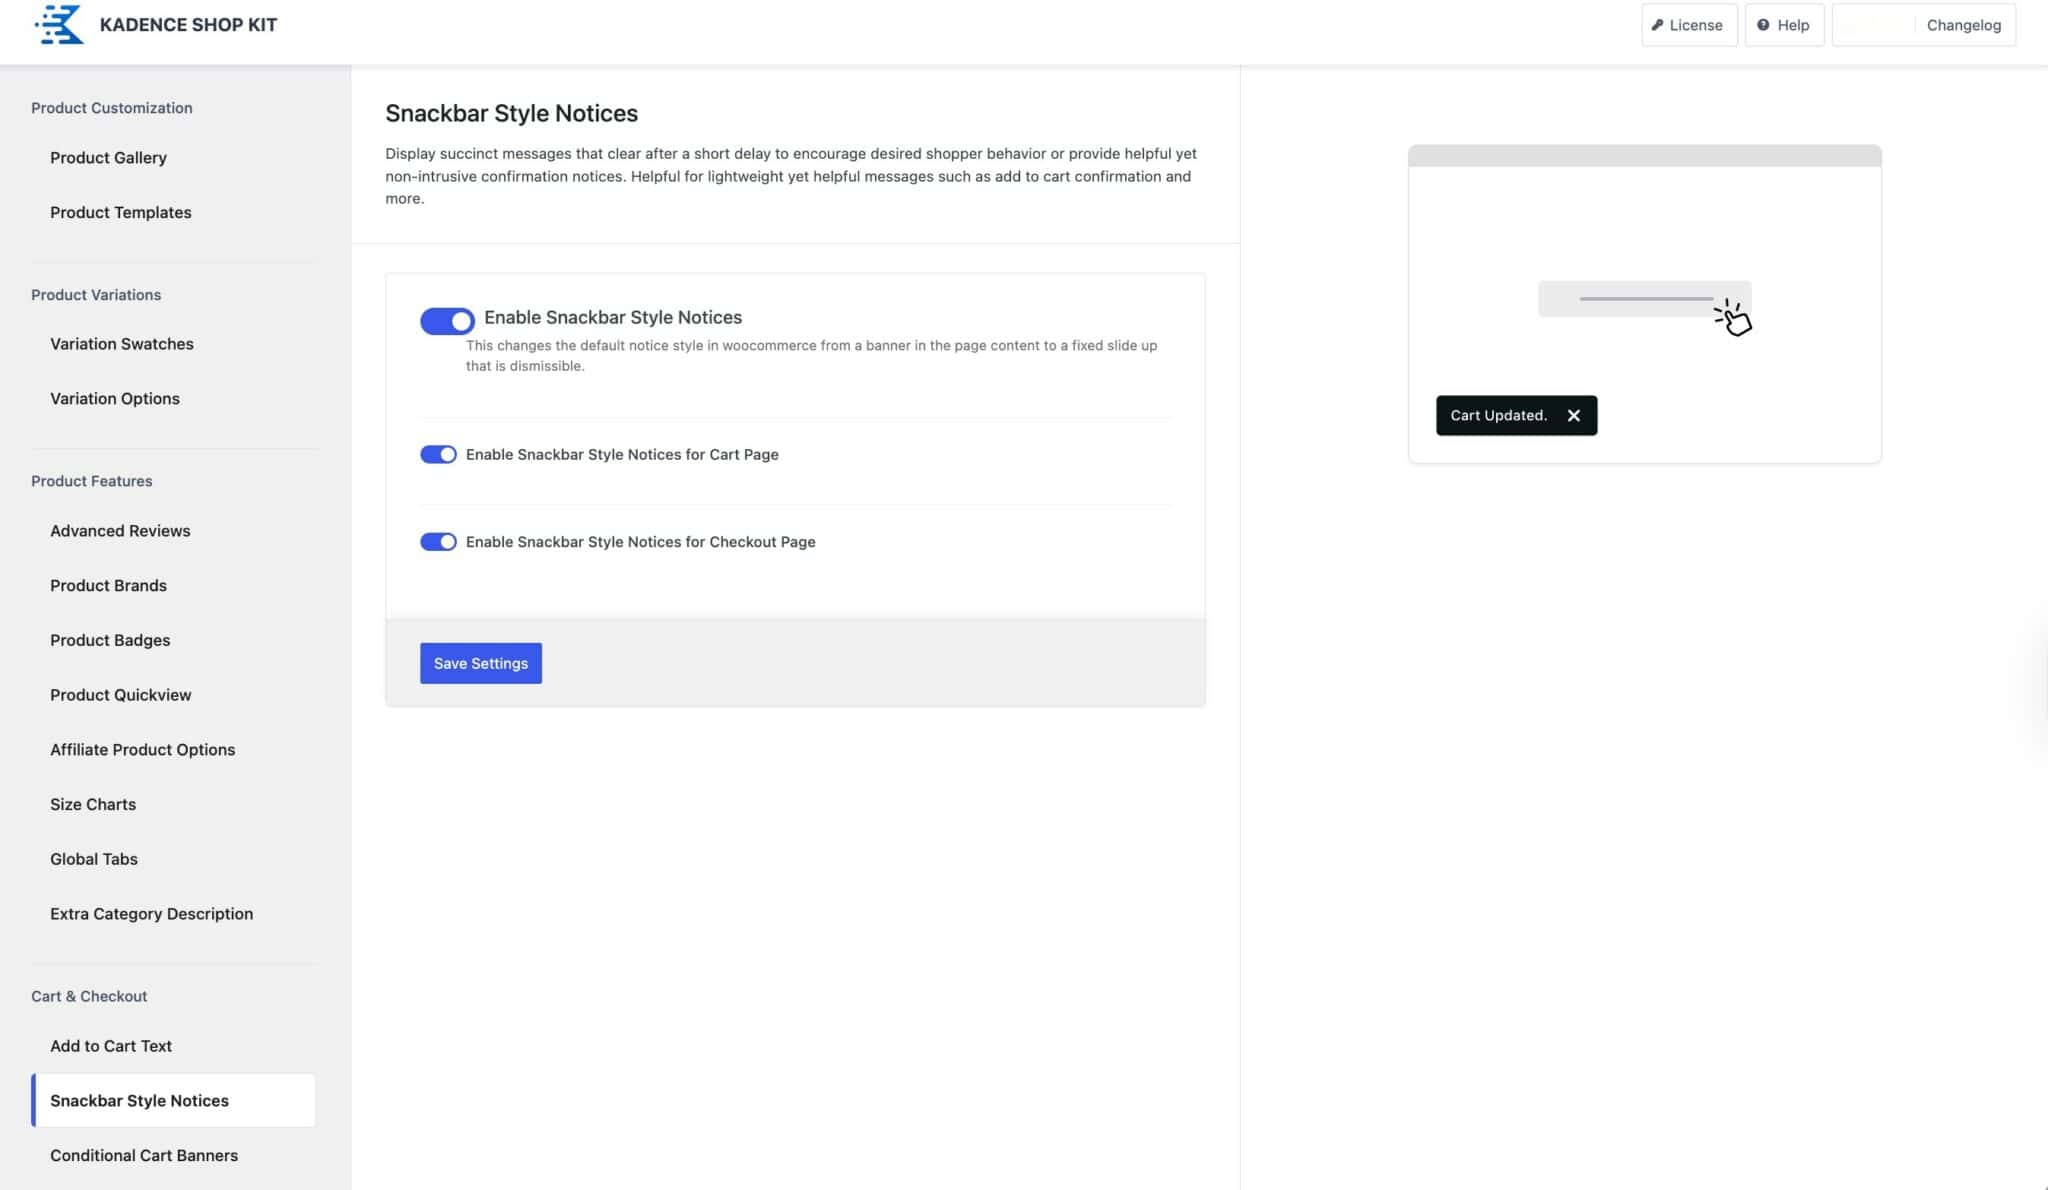Open Global Tabs settings
This screenshot has height=1190, width=2048.
pos(93,858)
